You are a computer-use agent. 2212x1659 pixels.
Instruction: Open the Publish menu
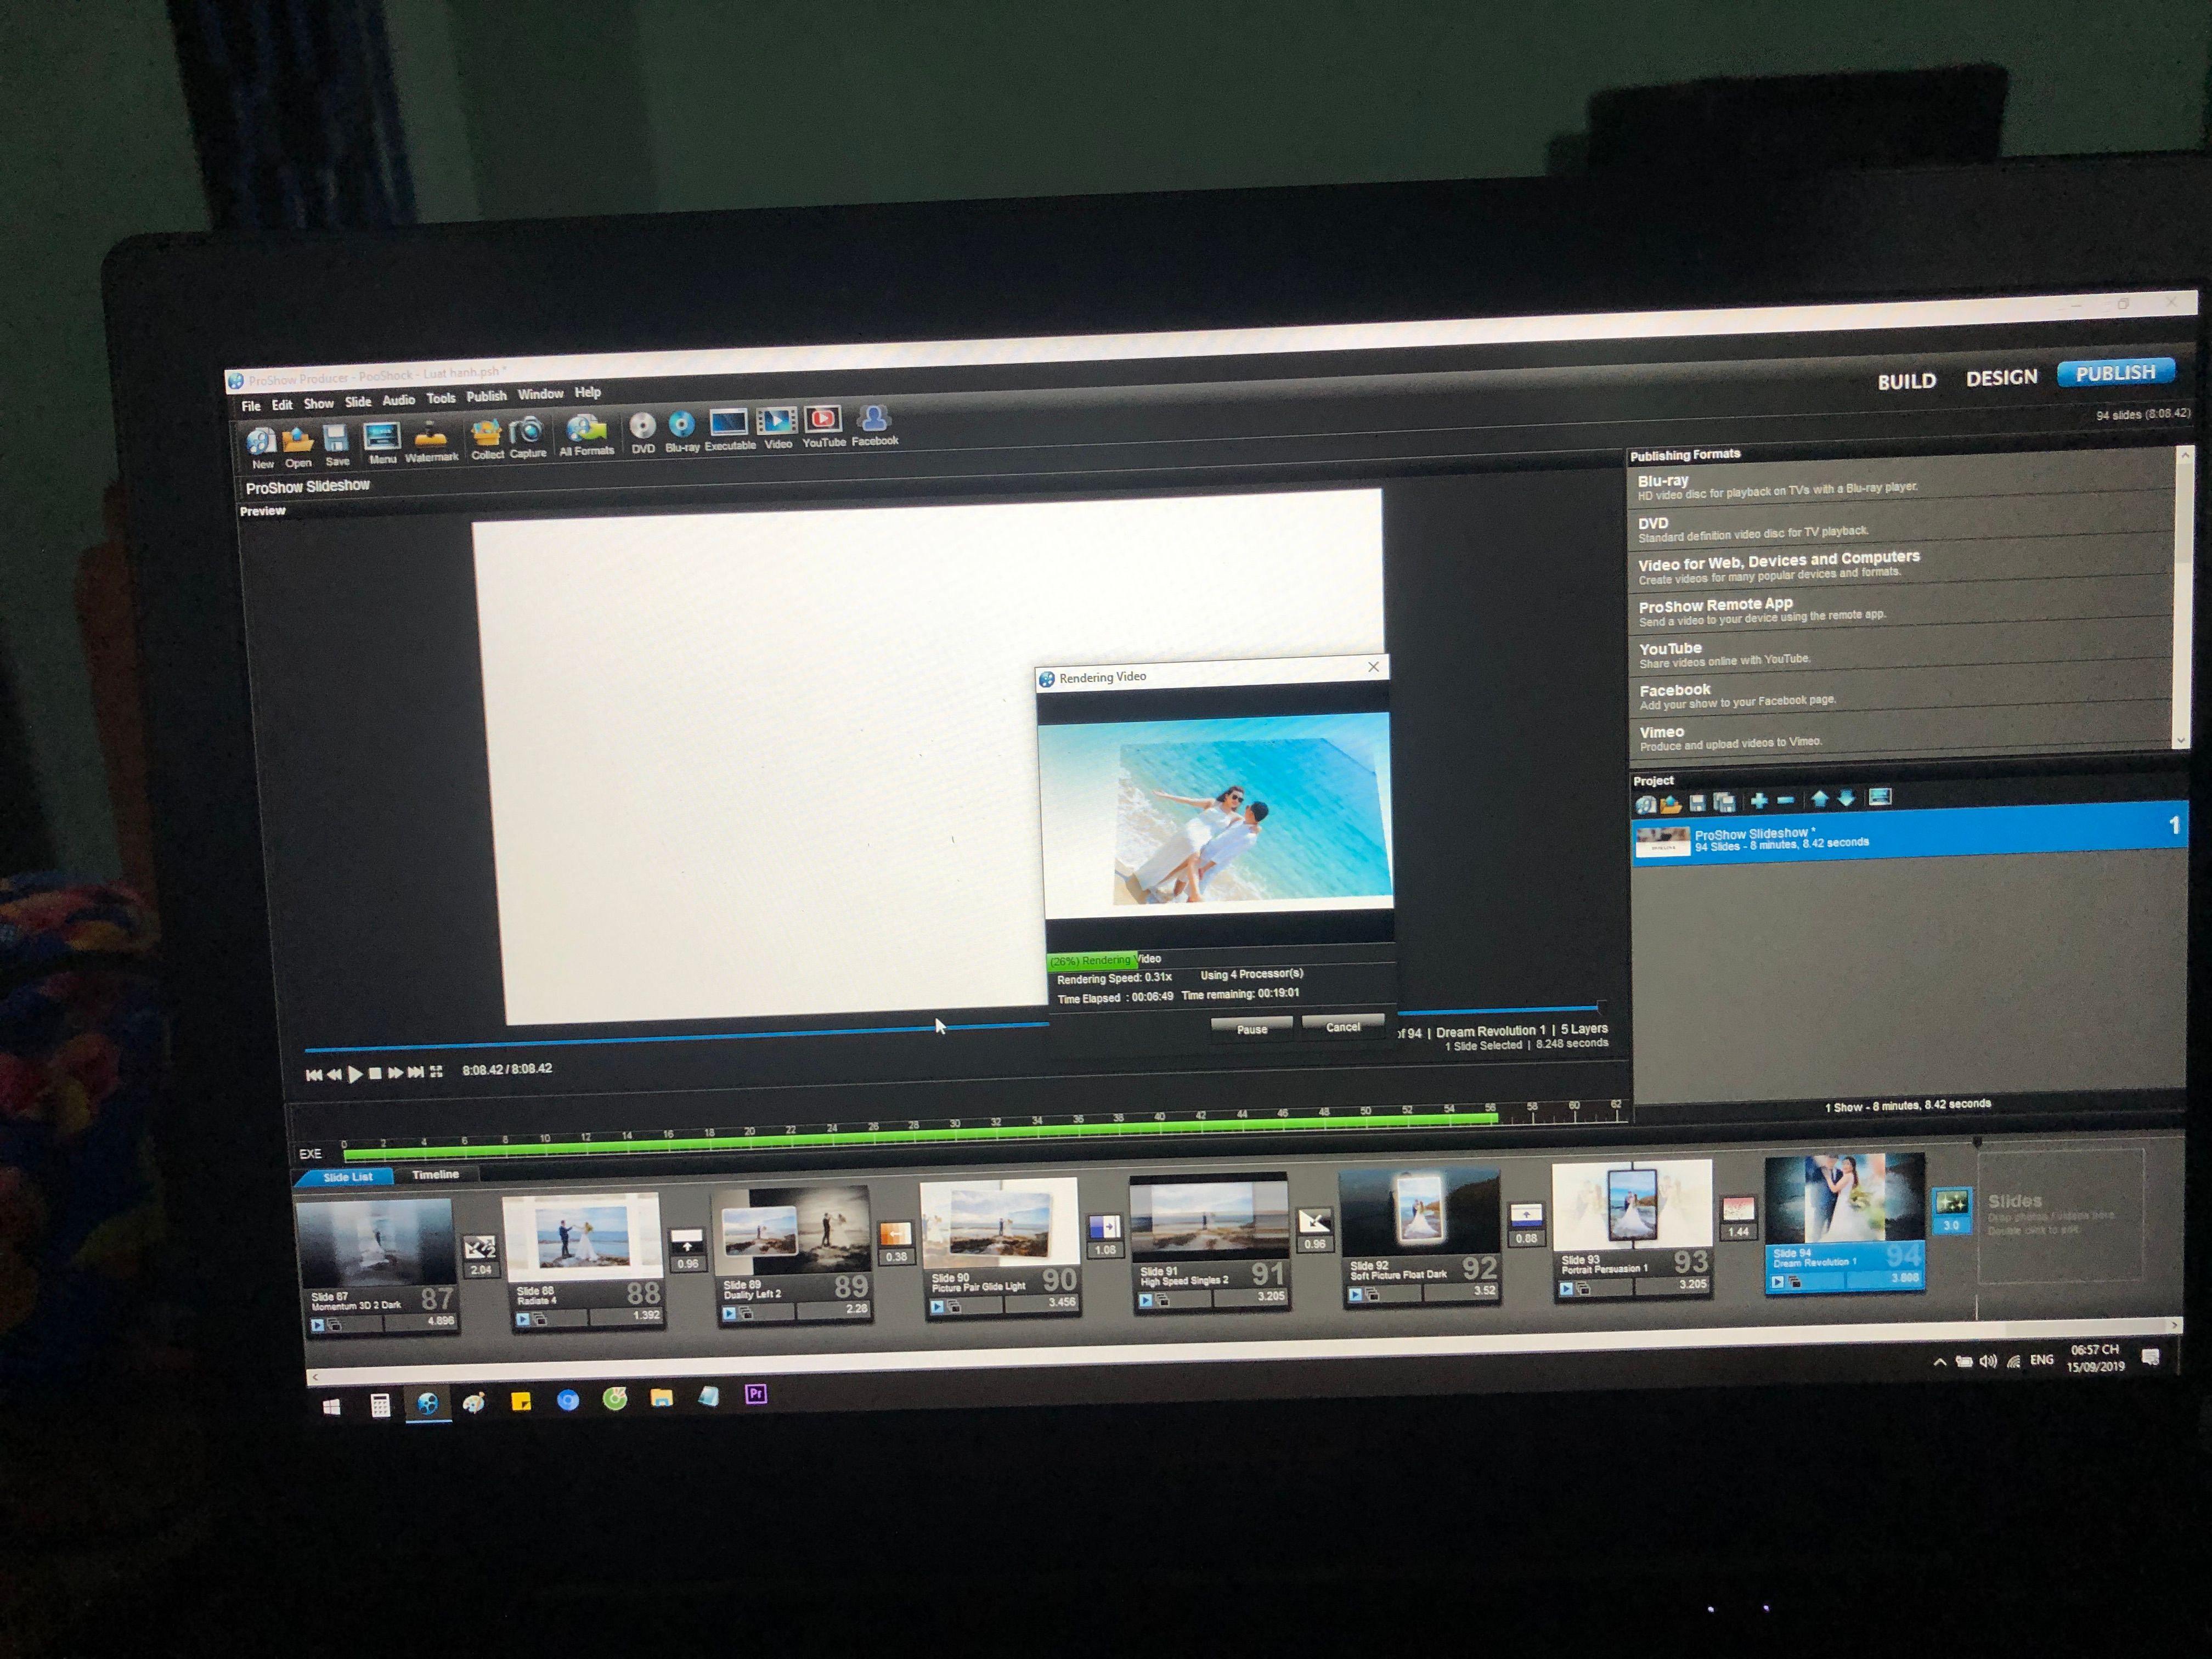click(x=486, y=396)
